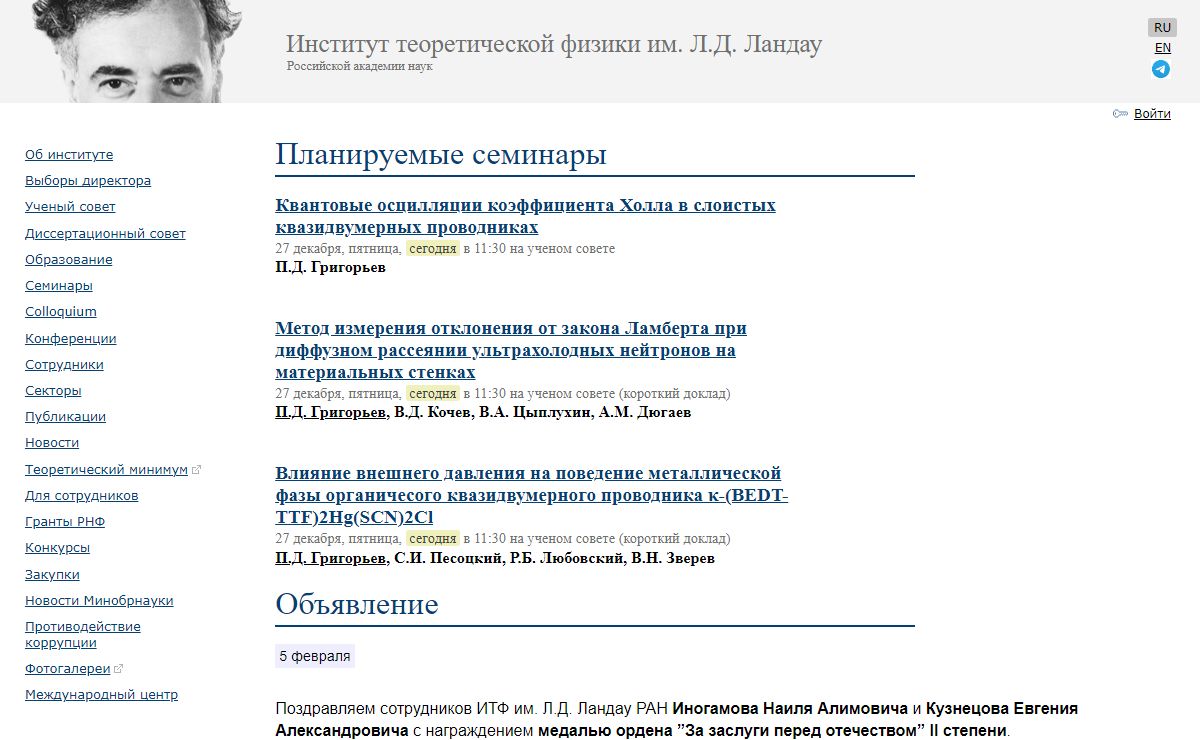
Task: Click the Институт теоретической физики им. Л.Д. Ландау title
Action: click(x=554, y=44)
